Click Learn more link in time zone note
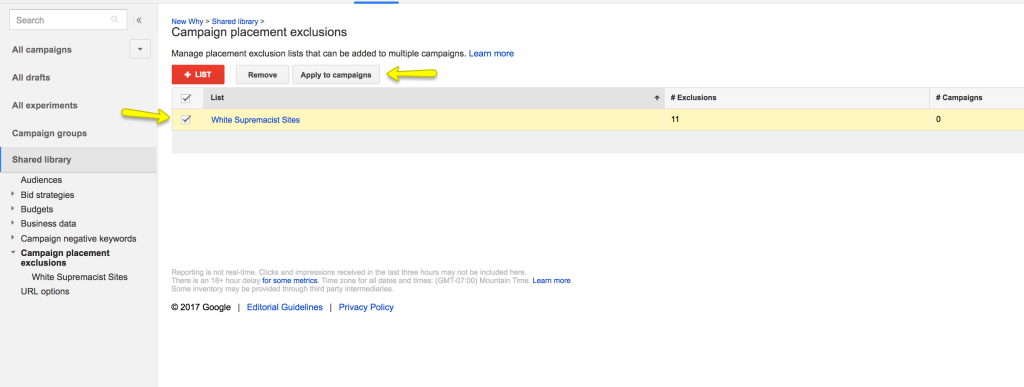 pos(552,281)
